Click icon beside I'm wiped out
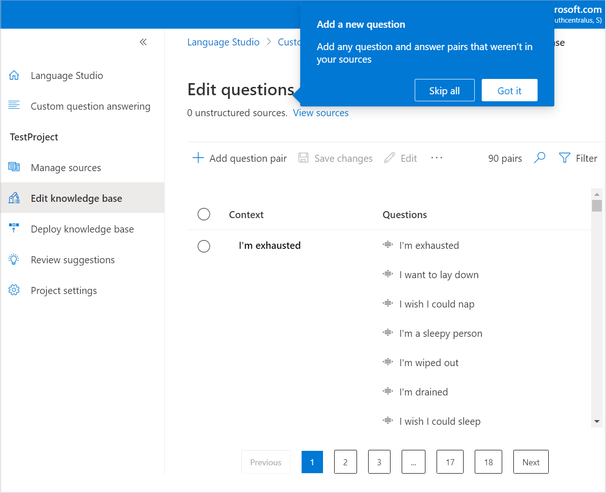 tap(388, 362)
